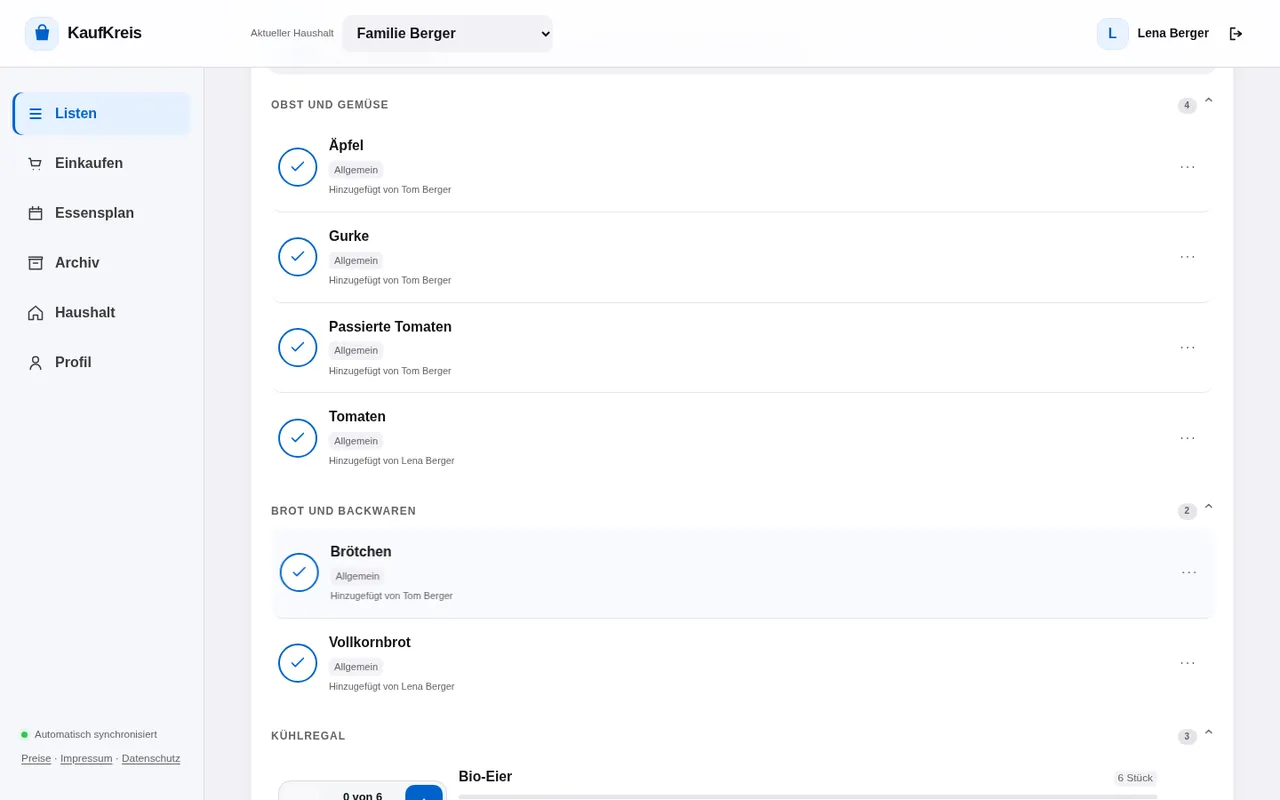Log out using the exit icon

(x=1236, y=33)
